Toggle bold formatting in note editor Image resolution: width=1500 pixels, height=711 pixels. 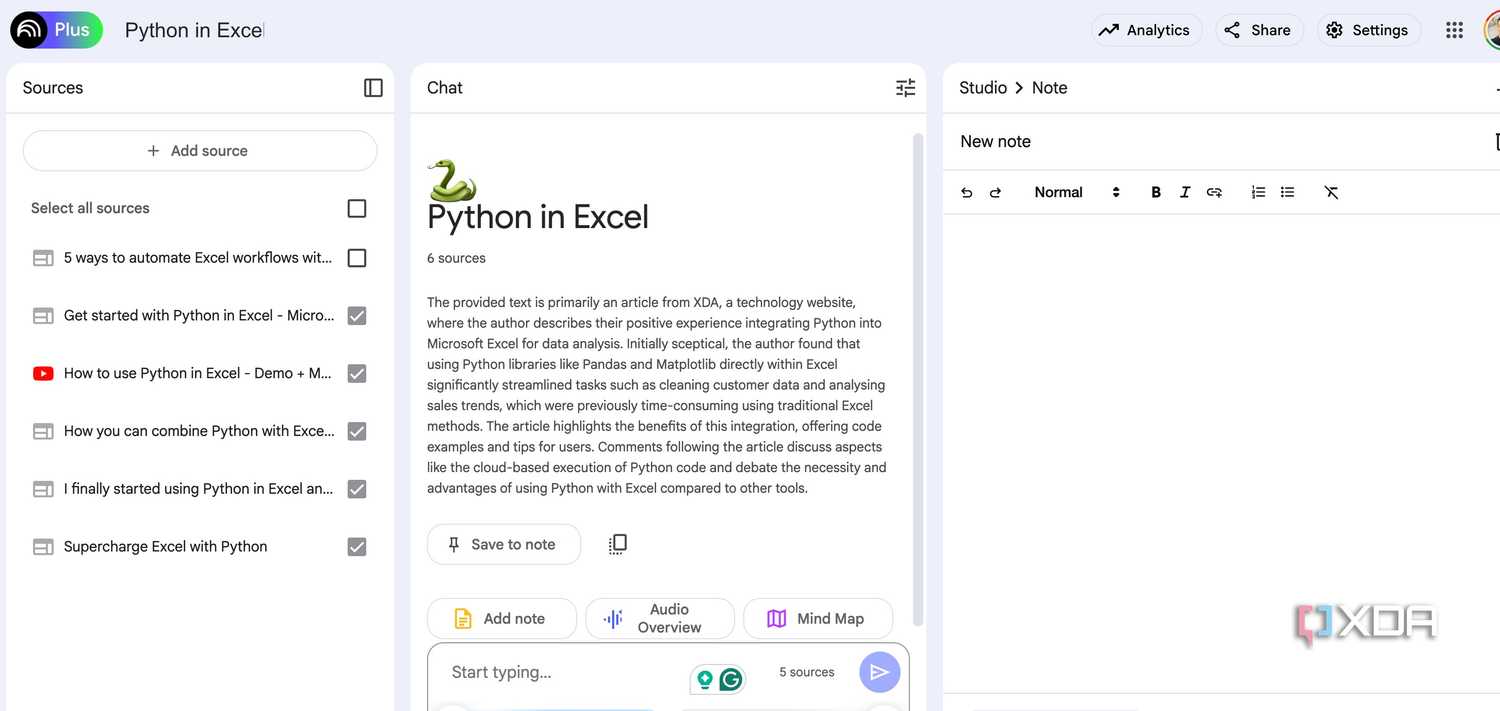(1156, 192)
